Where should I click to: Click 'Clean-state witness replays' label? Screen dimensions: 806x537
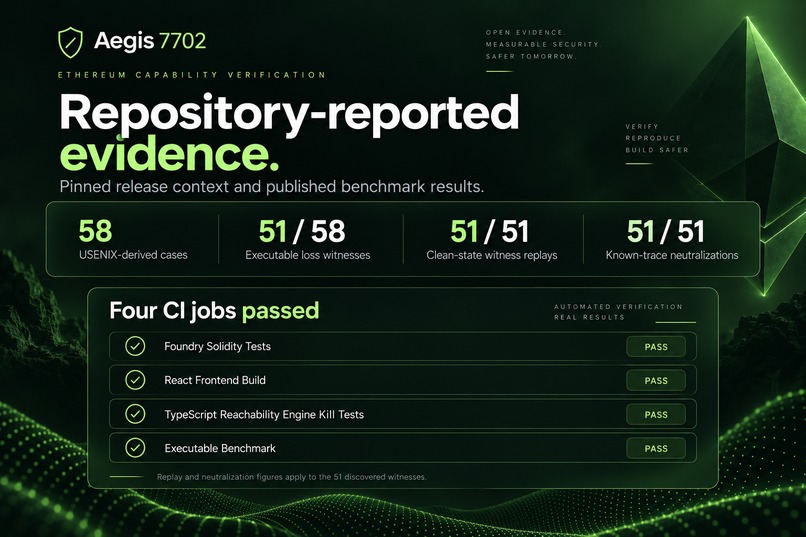point(492,255)
